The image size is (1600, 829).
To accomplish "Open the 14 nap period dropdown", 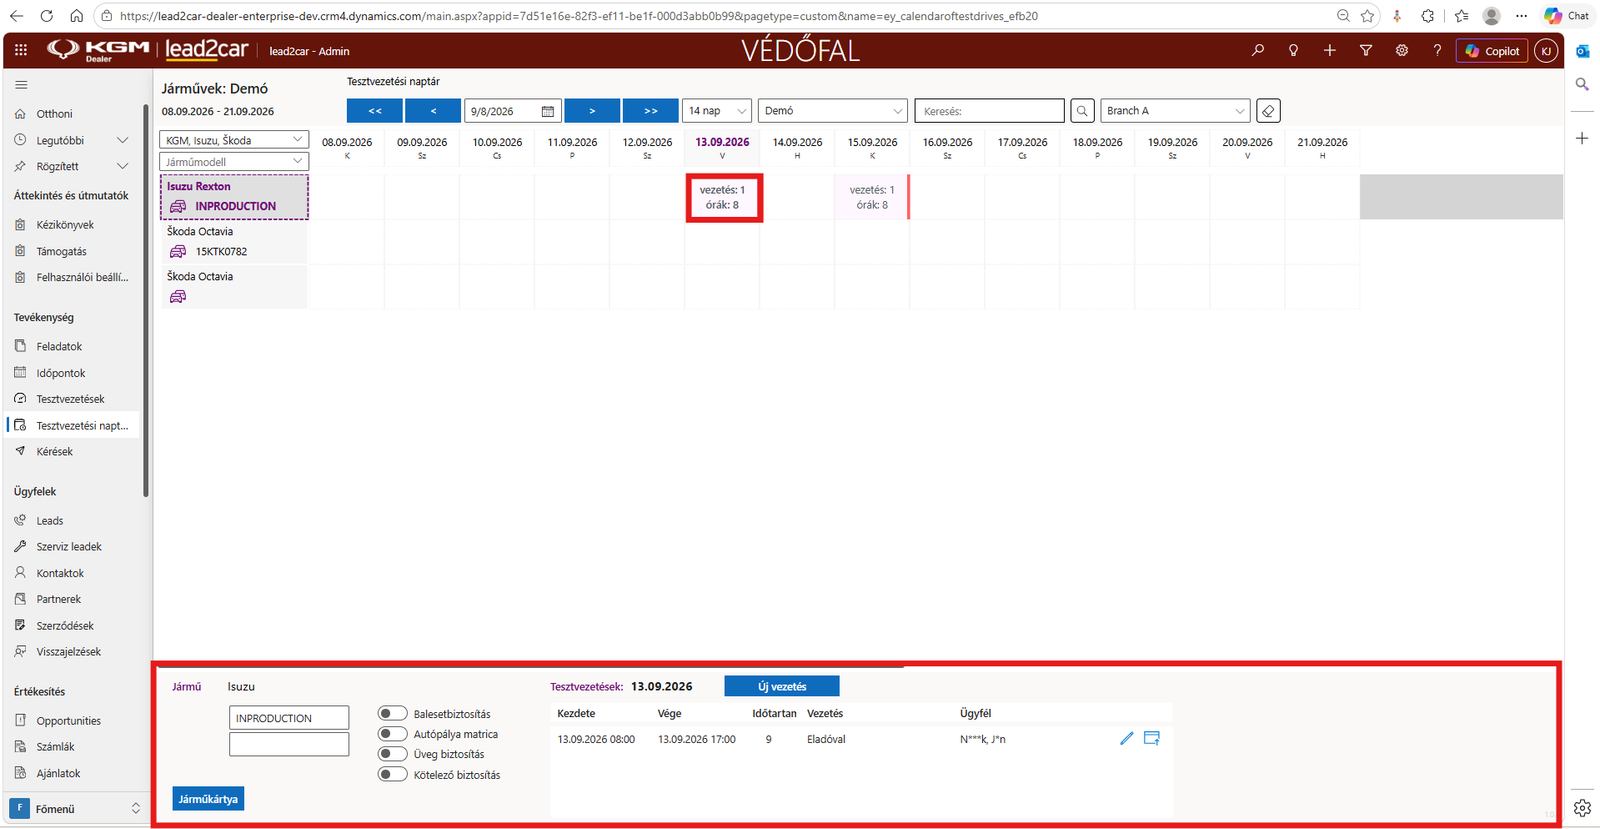I will coord(717,111).
